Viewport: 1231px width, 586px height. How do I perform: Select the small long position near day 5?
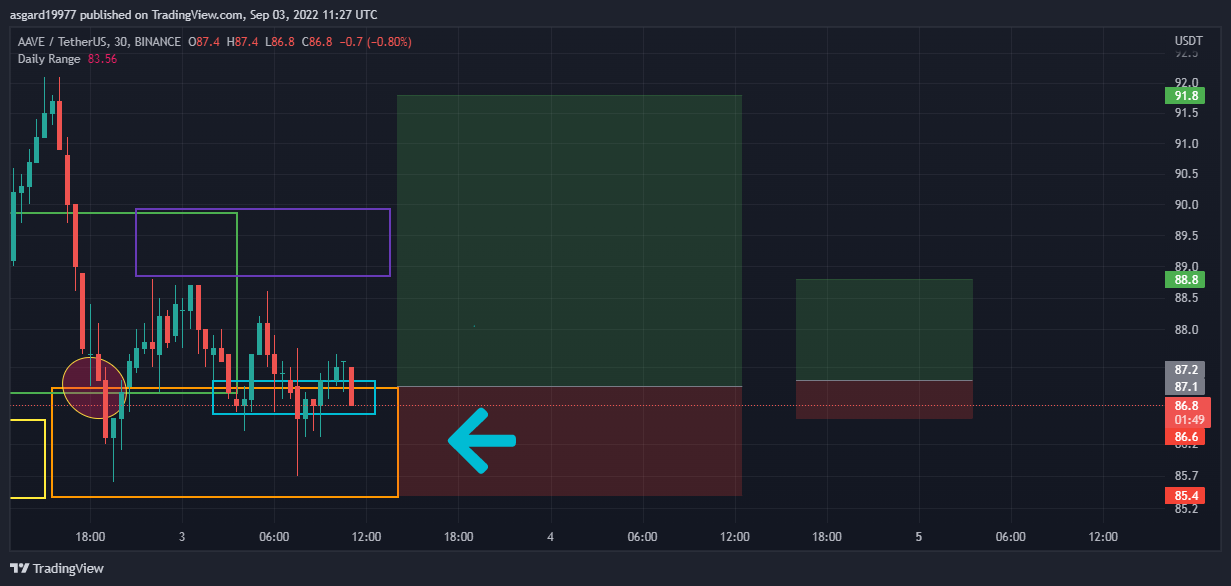pyautogui.click(x=884, y=349)
